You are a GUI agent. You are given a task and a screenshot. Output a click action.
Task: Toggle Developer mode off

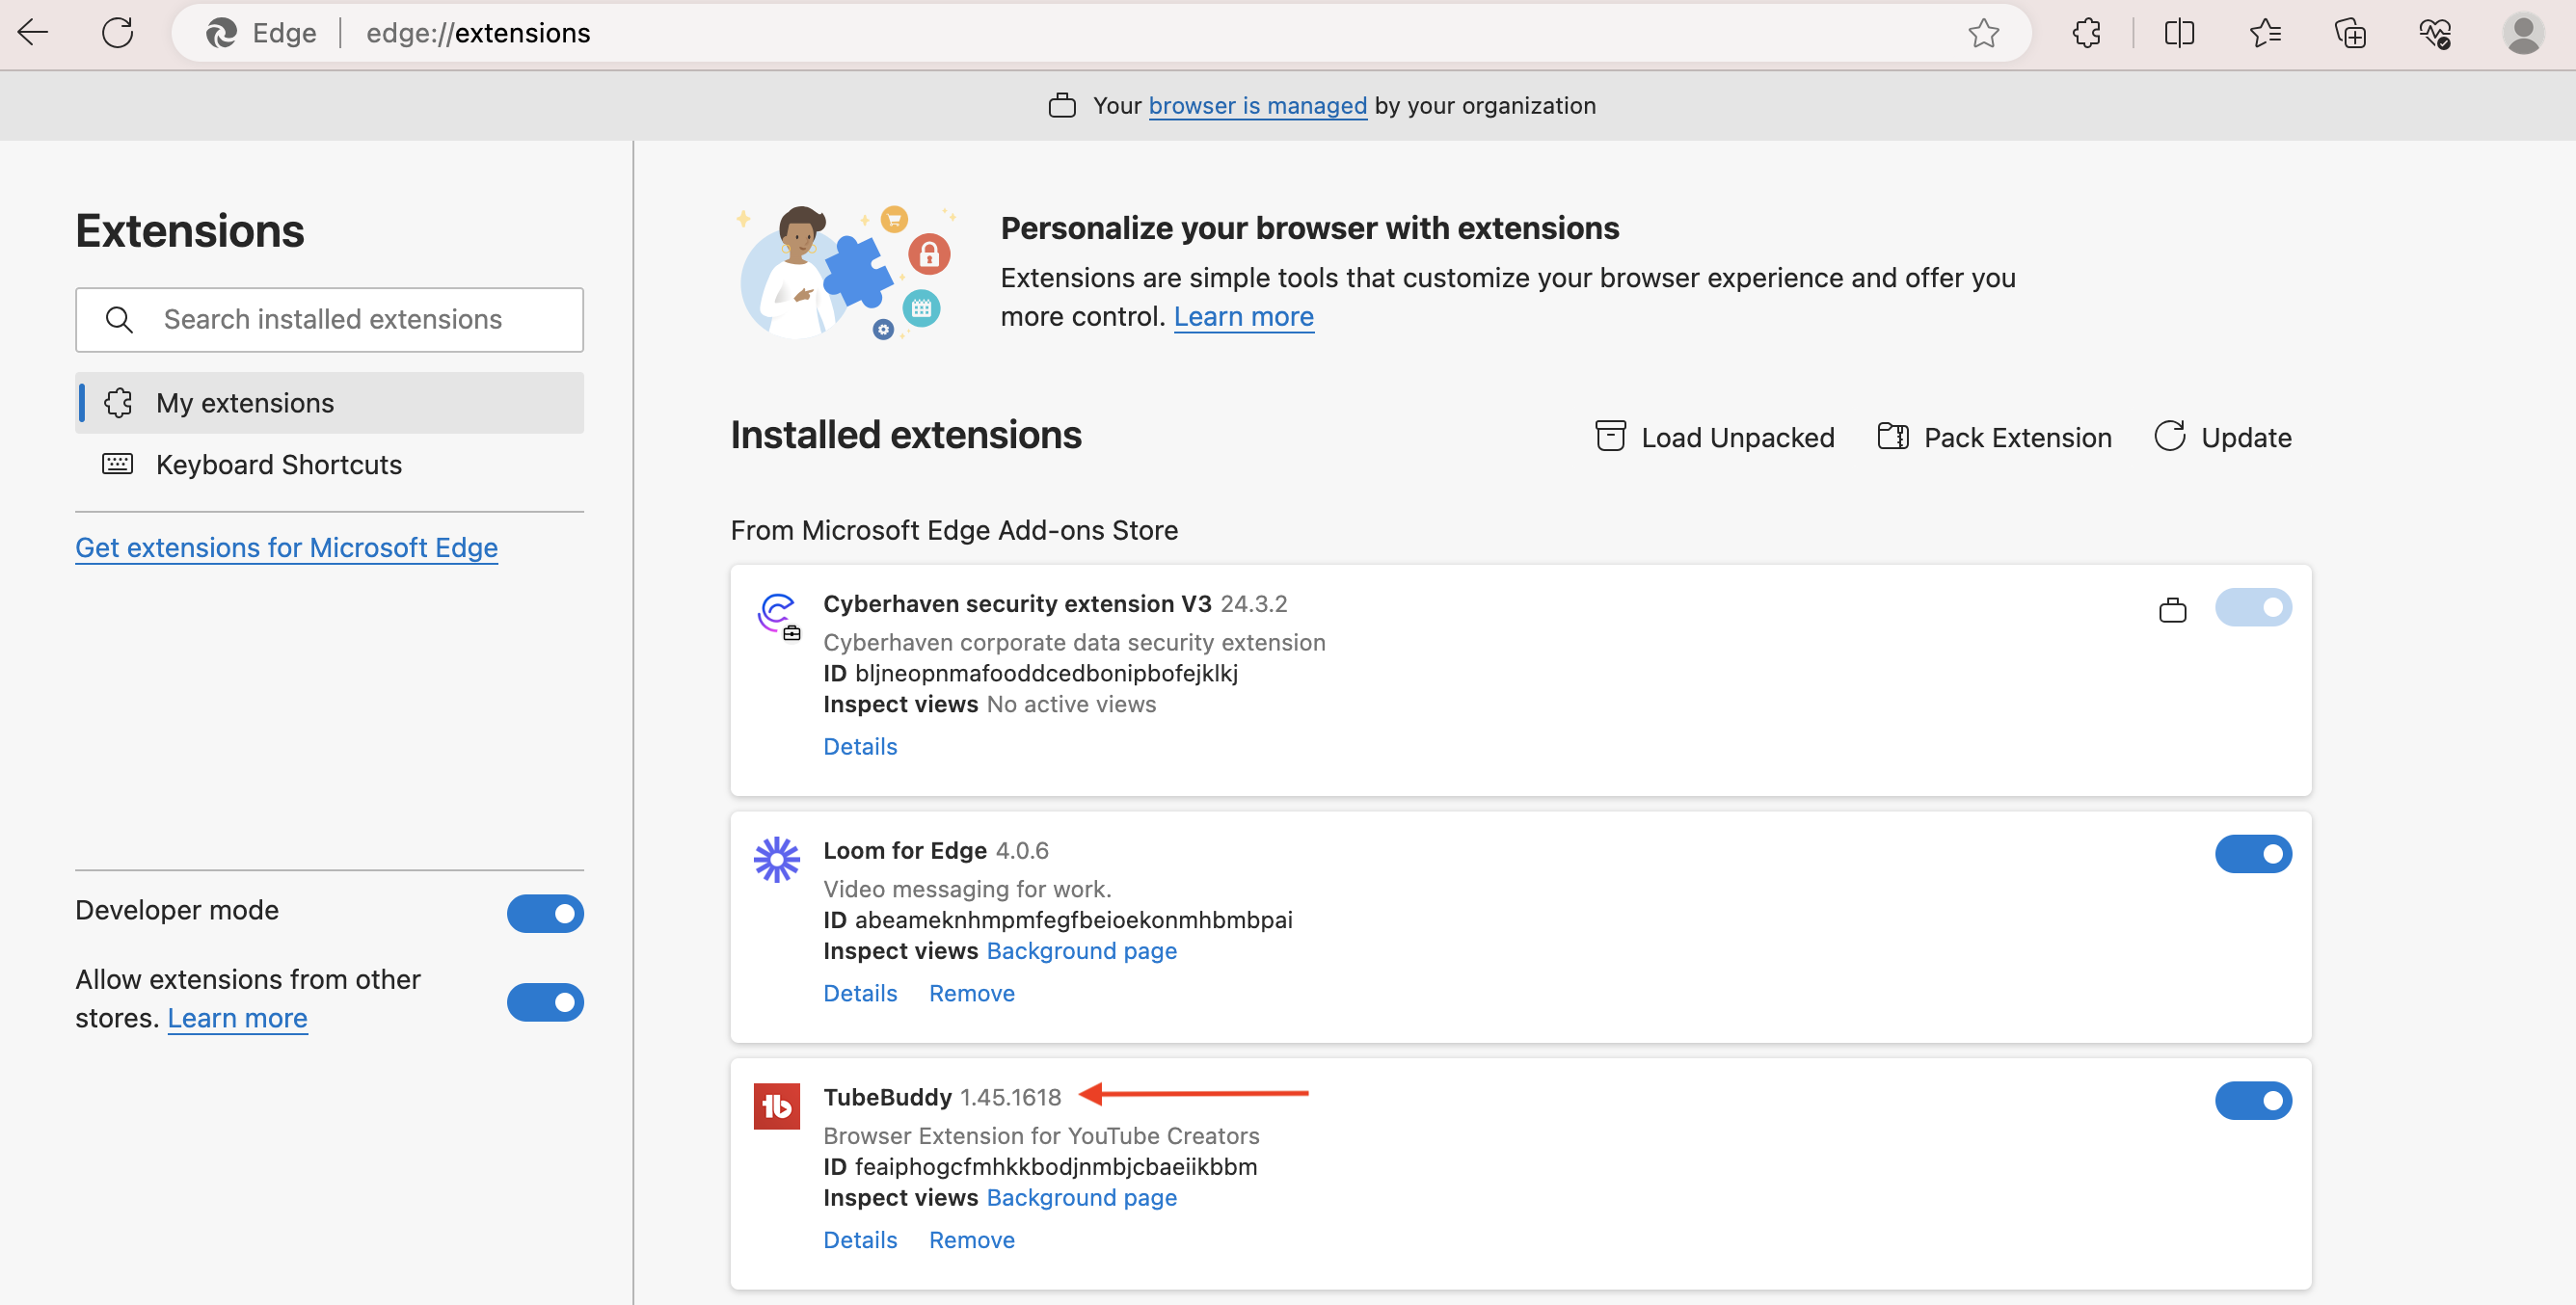545,913
